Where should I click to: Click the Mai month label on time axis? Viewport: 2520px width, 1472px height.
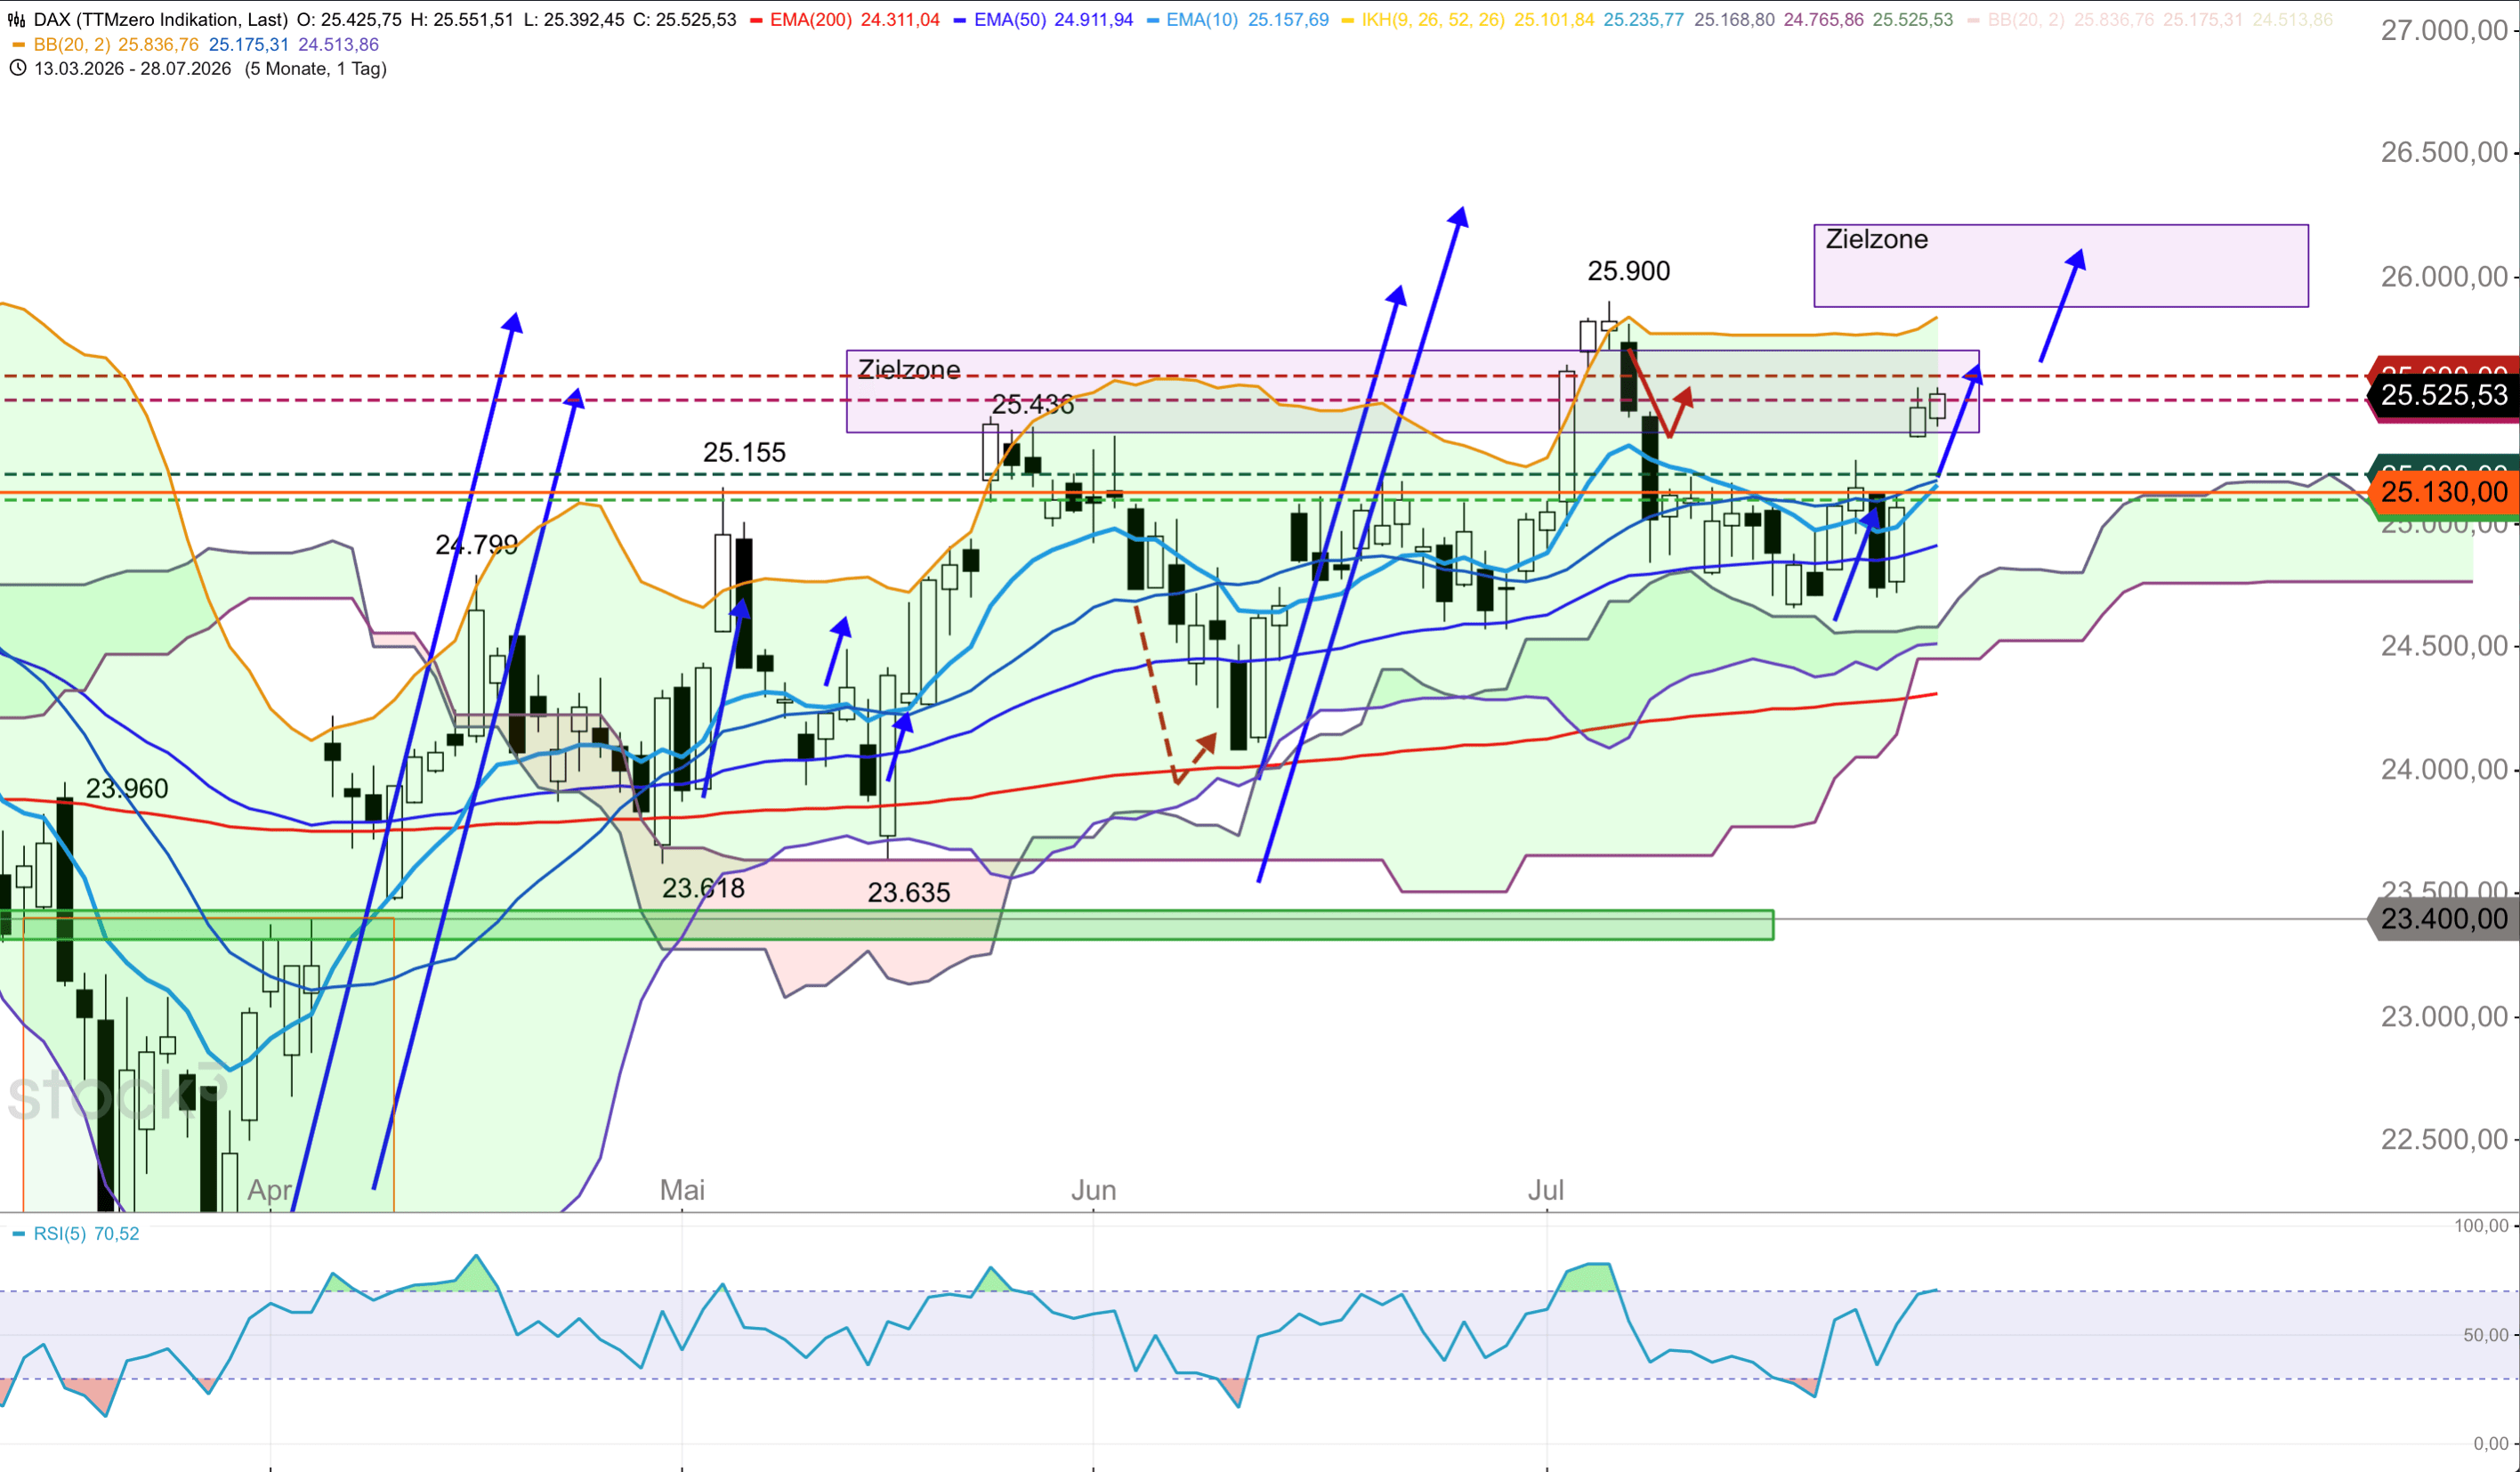click(682, 1190)
